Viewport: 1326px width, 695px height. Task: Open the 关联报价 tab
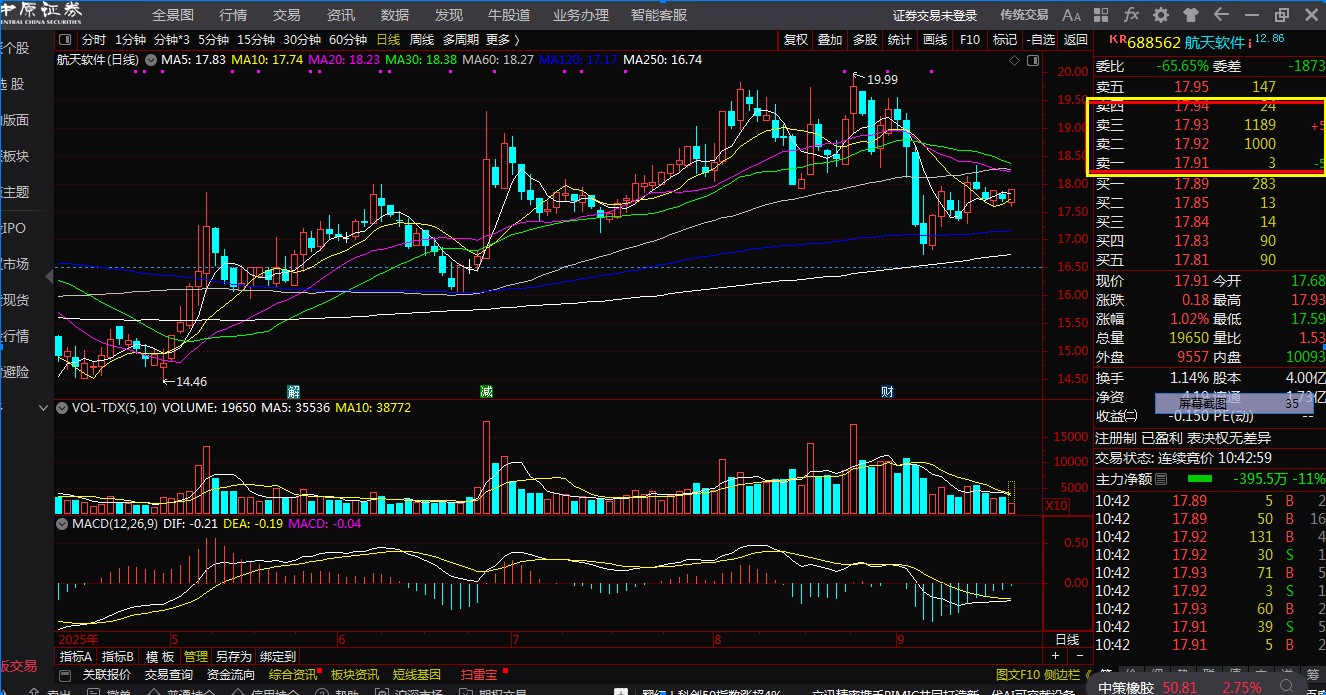107,675
